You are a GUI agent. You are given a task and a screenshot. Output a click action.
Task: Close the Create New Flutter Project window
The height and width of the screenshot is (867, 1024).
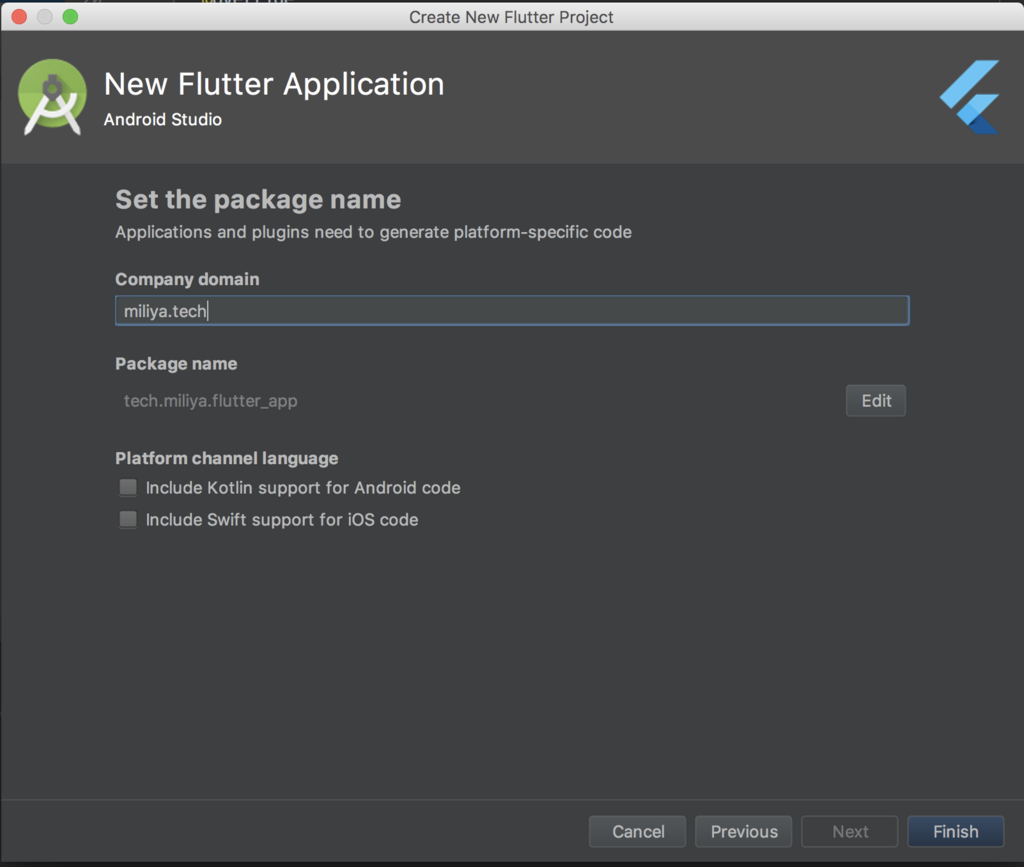pyautogui.click(x=19, y=17)
